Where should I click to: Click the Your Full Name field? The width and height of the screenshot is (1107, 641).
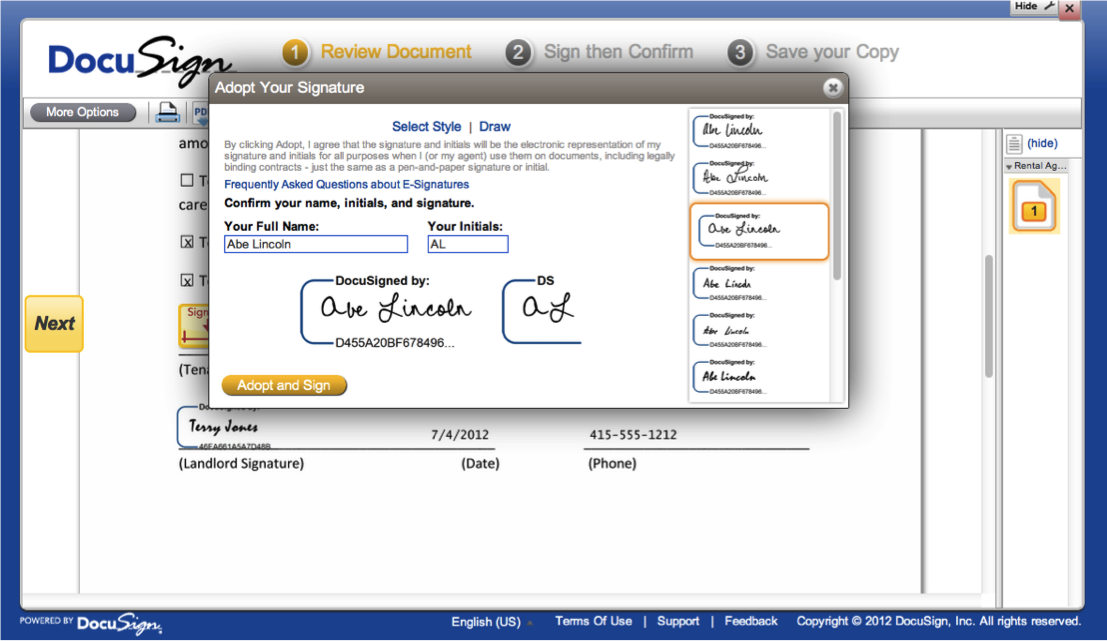click(x=316, y=244)
